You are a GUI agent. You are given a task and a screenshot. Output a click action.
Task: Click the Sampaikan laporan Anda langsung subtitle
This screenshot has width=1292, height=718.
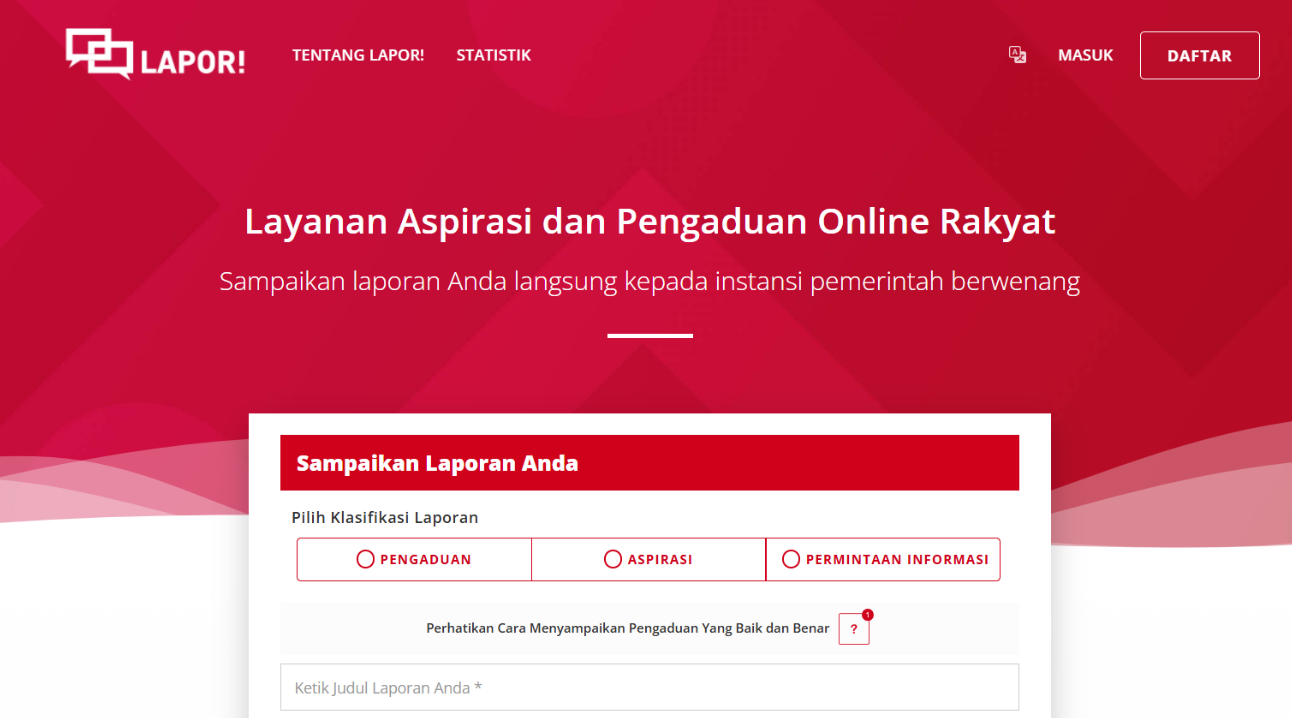click(649, 281)
